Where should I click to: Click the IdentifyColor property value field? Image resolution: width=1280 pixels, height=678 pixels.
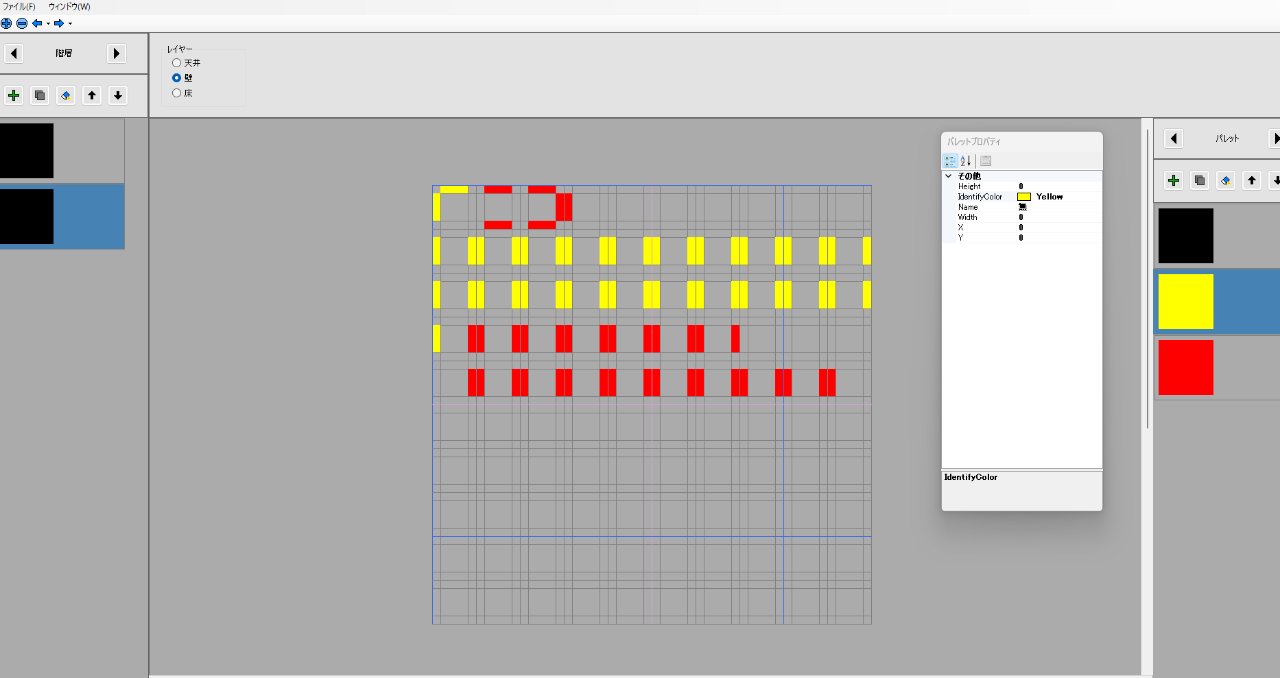tap(1057, 197)
